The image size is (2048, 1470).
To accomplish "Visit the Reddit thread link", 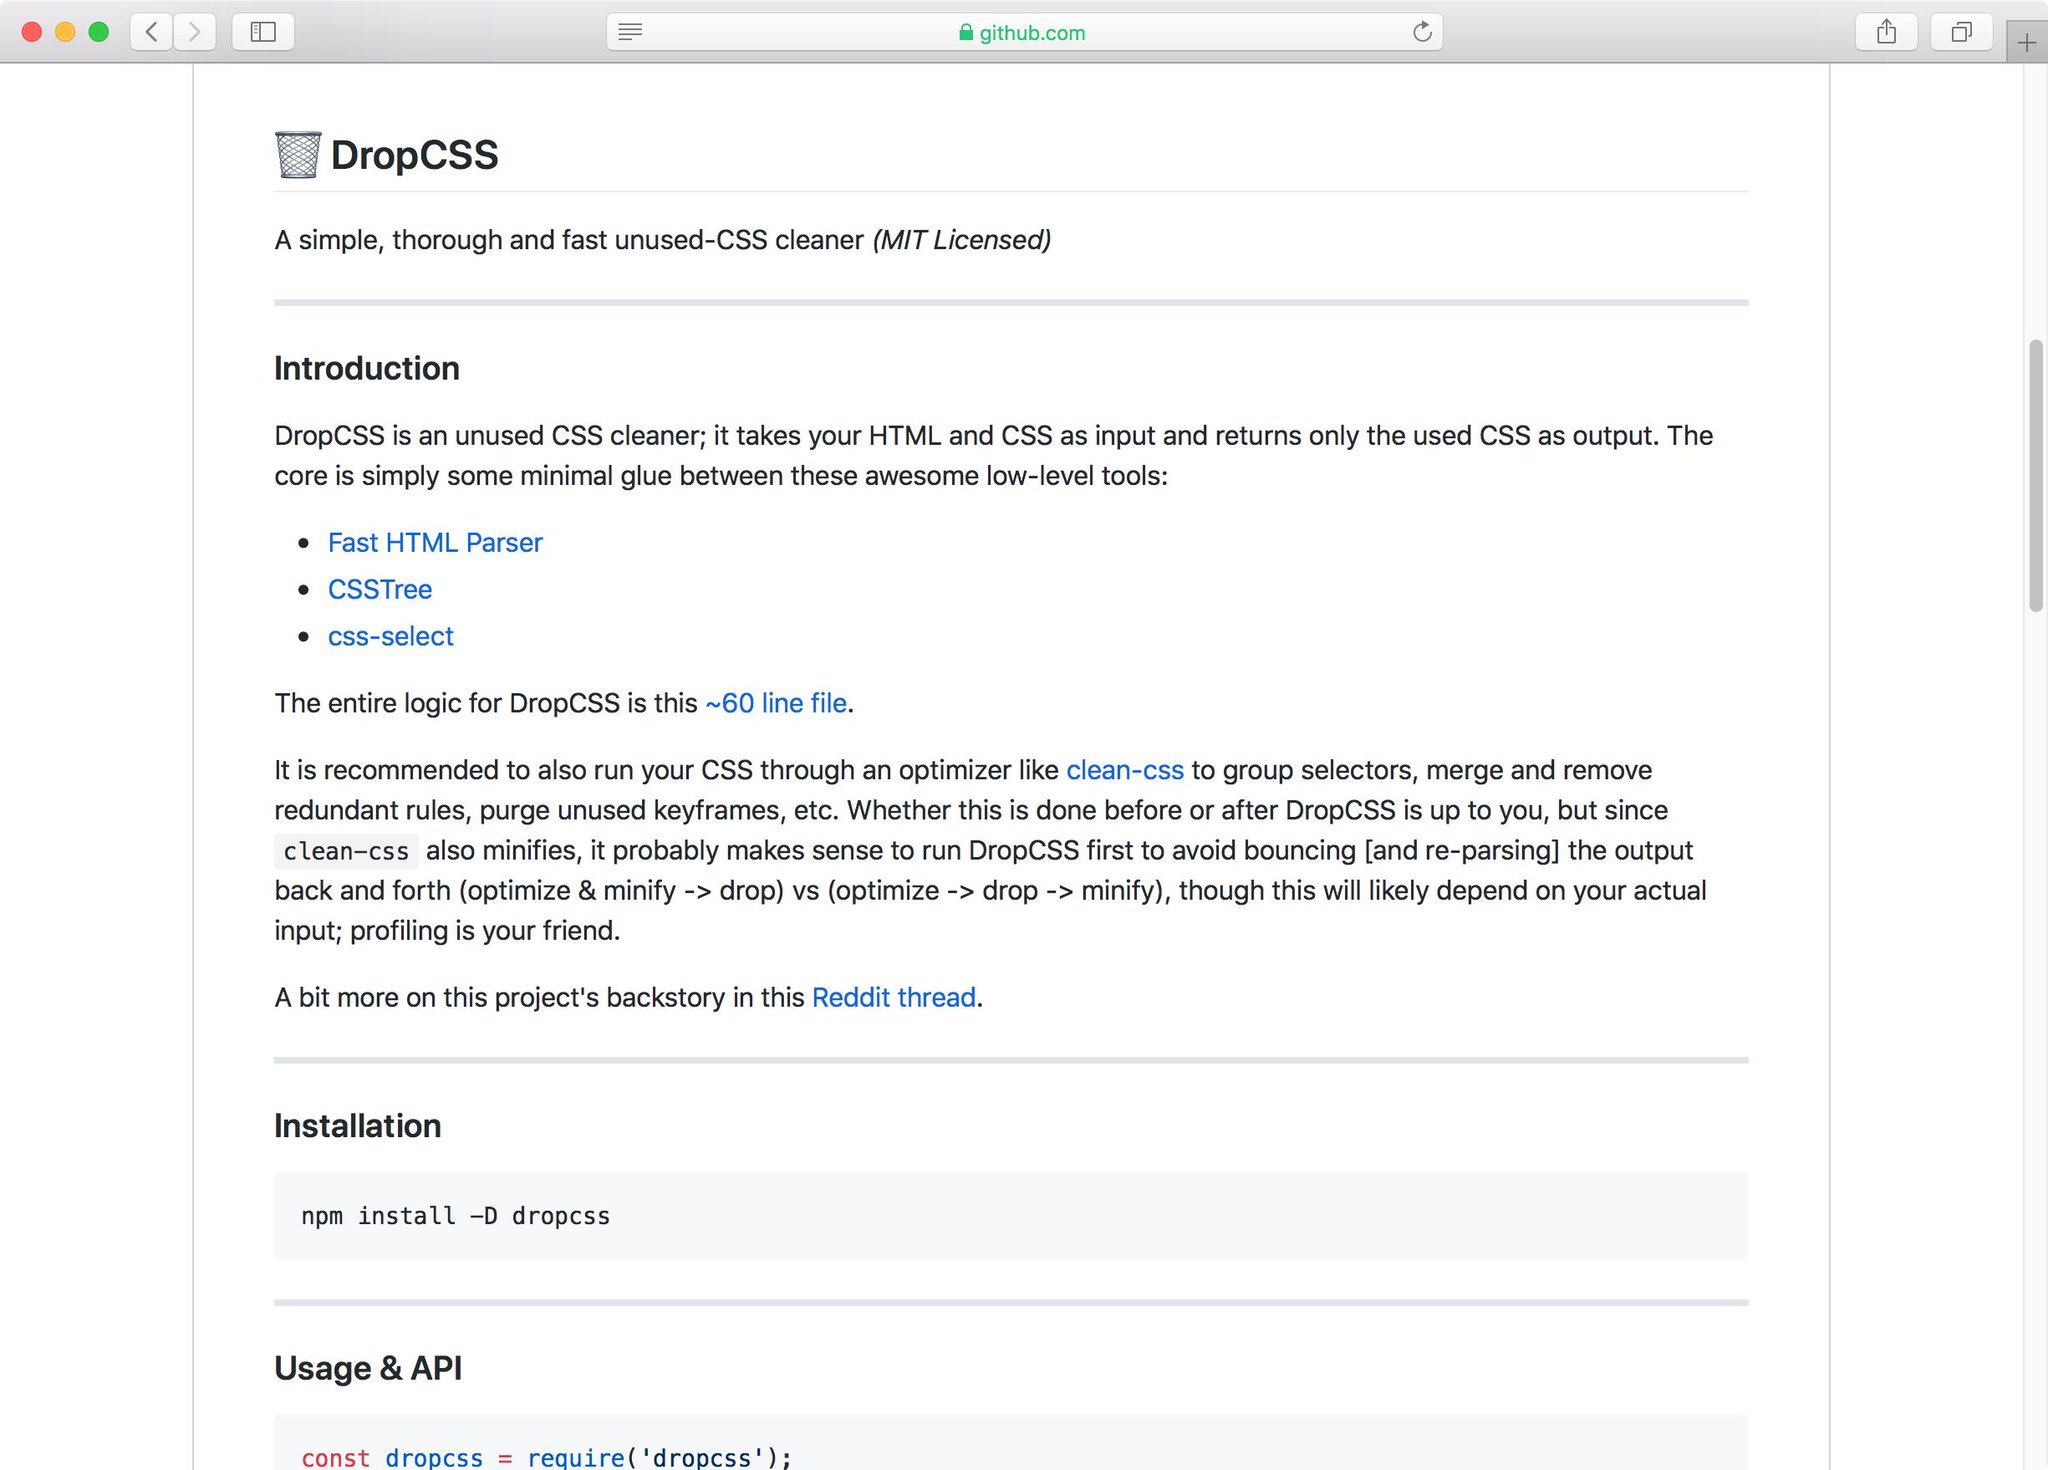I will 894,997.
